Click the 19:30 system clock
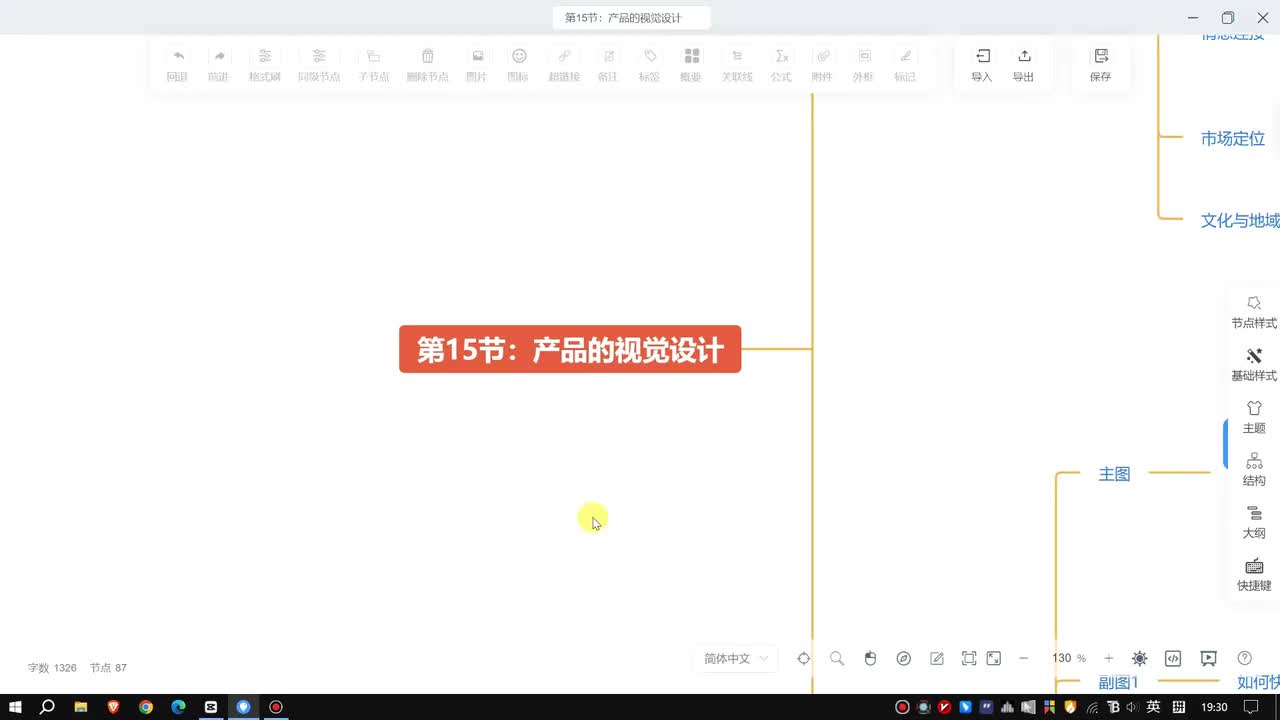 tap(1214, 707)
